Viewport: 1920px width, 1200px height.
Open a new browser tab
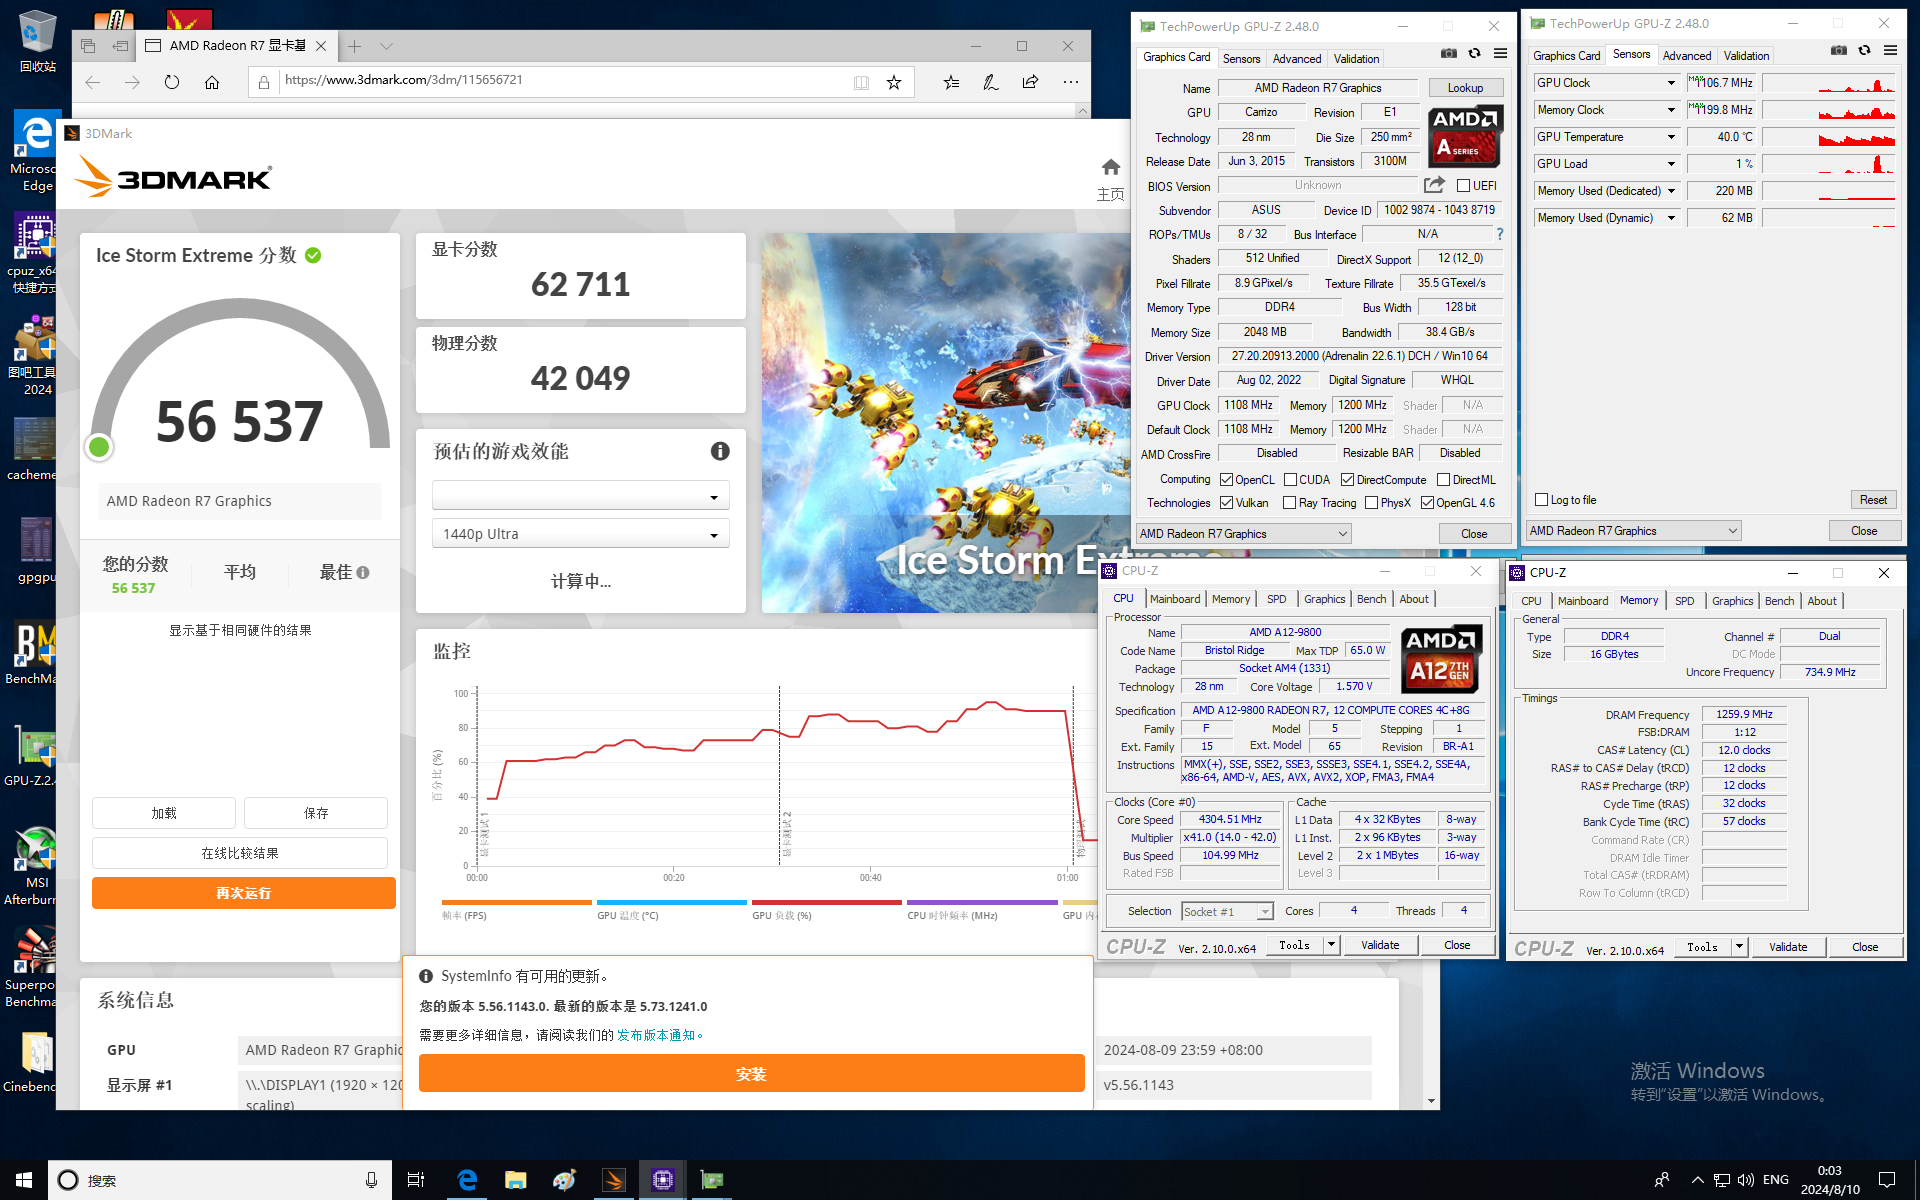pyautogui.click(x=355, y=46)
